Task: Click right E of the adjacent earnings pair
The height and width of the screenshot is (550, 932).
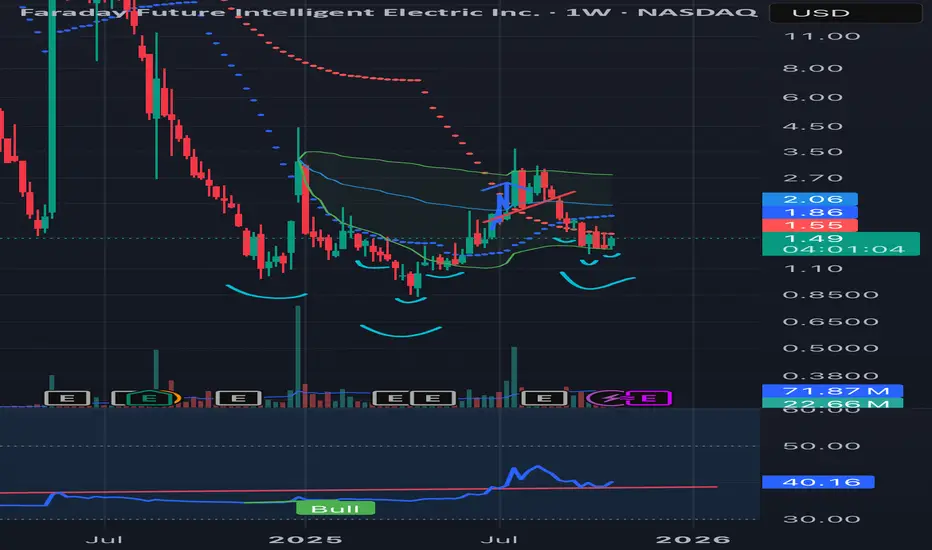Action: [433, 398]
